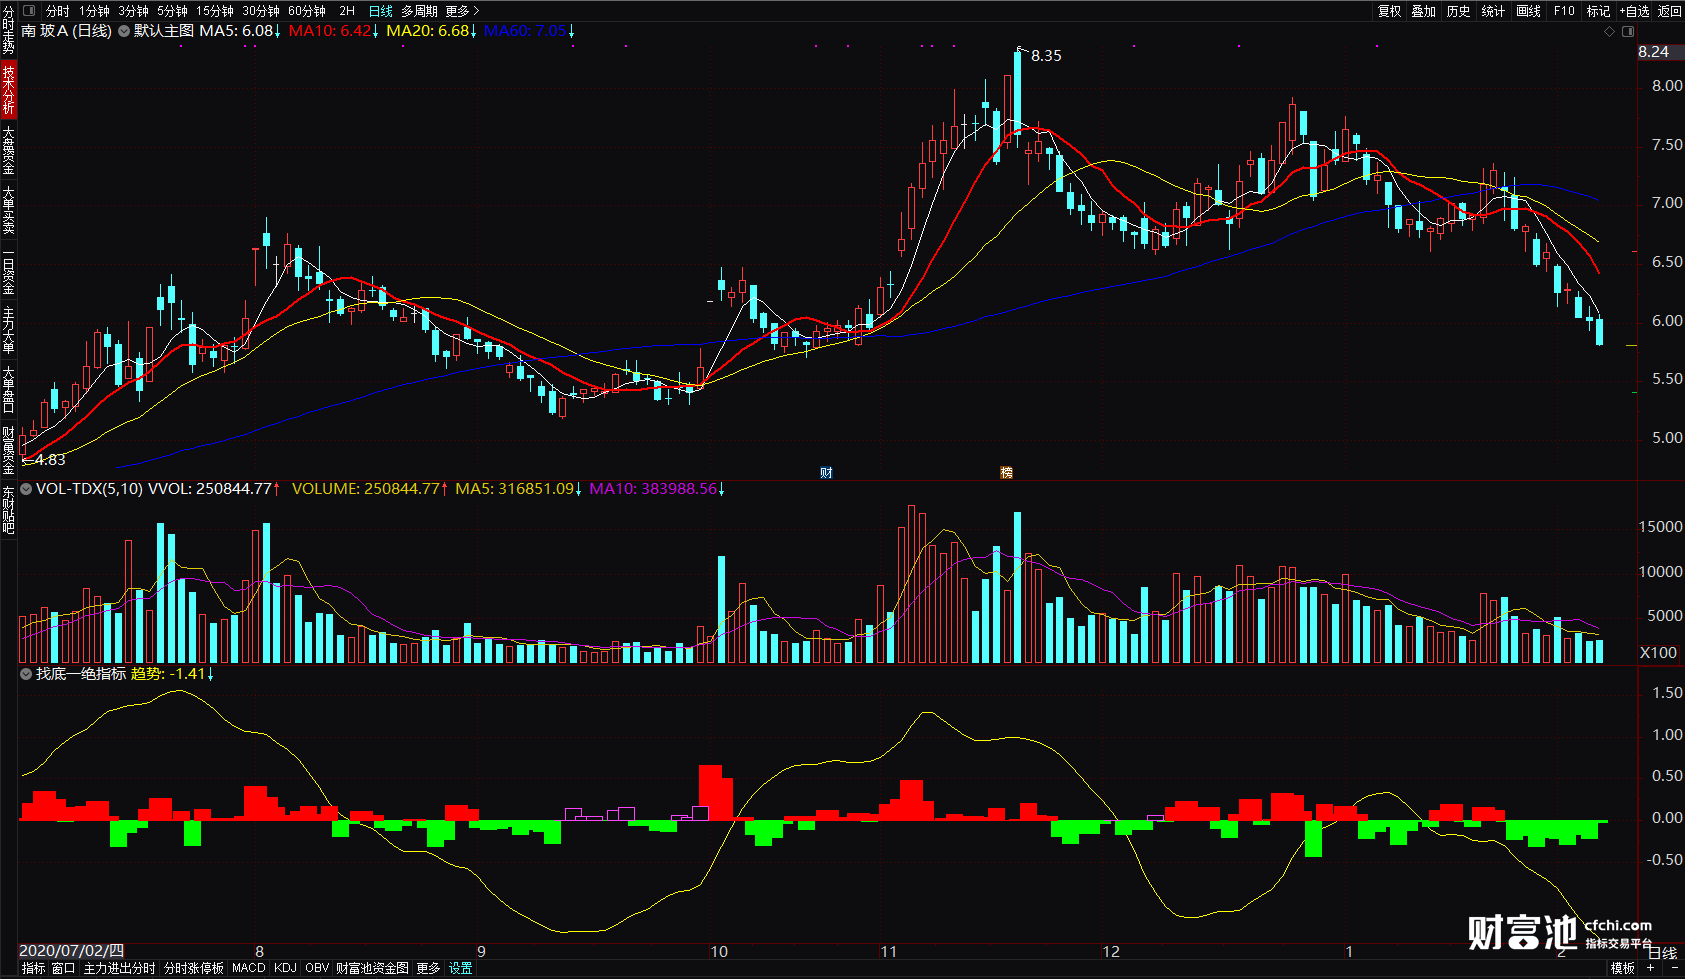Open the 东财贴吧 sidebar tab
Image resolution: width=1685 pixels, height=979 pixels.
point(8,511)
